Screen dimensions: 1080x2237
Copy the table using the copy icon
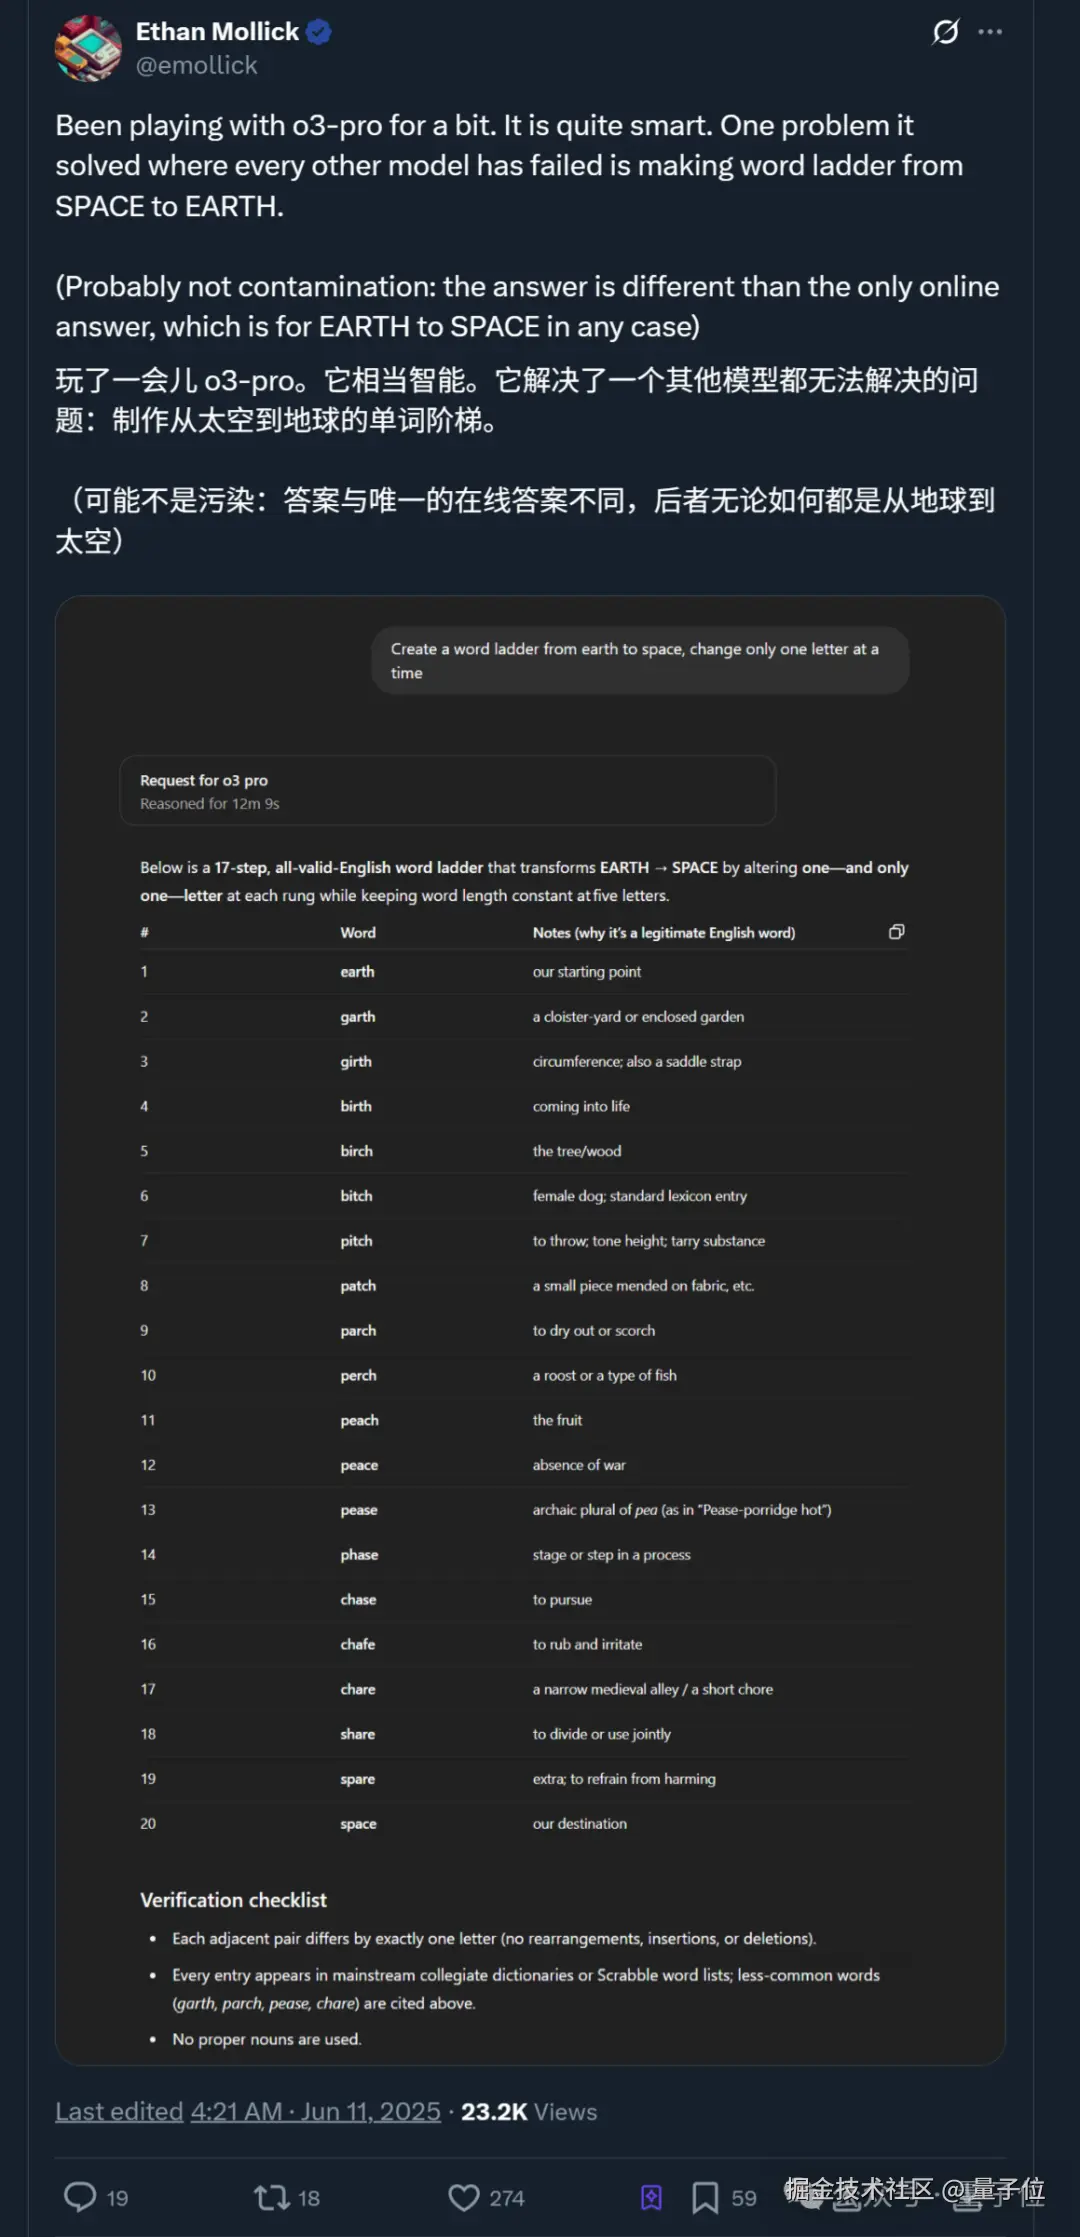point(896,932)
